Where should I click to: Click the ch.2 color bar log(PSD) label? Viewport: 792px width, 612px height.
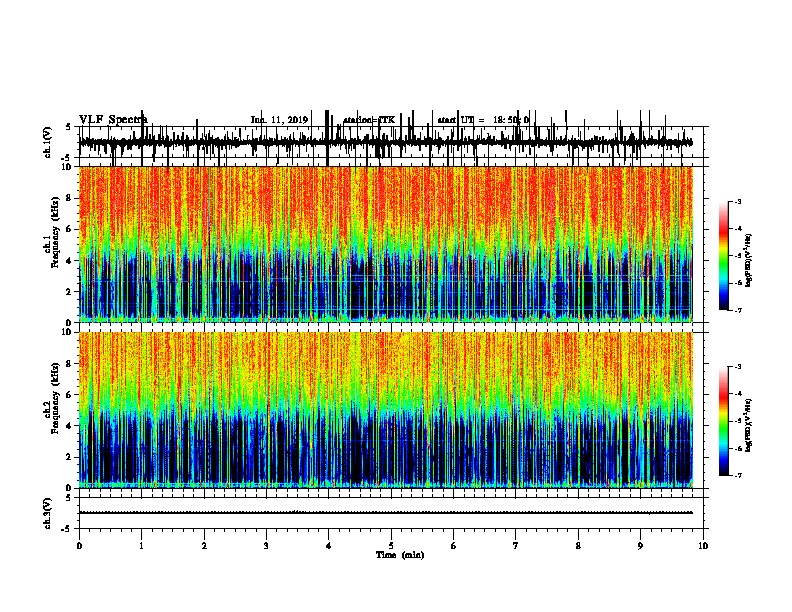[749, 425]
